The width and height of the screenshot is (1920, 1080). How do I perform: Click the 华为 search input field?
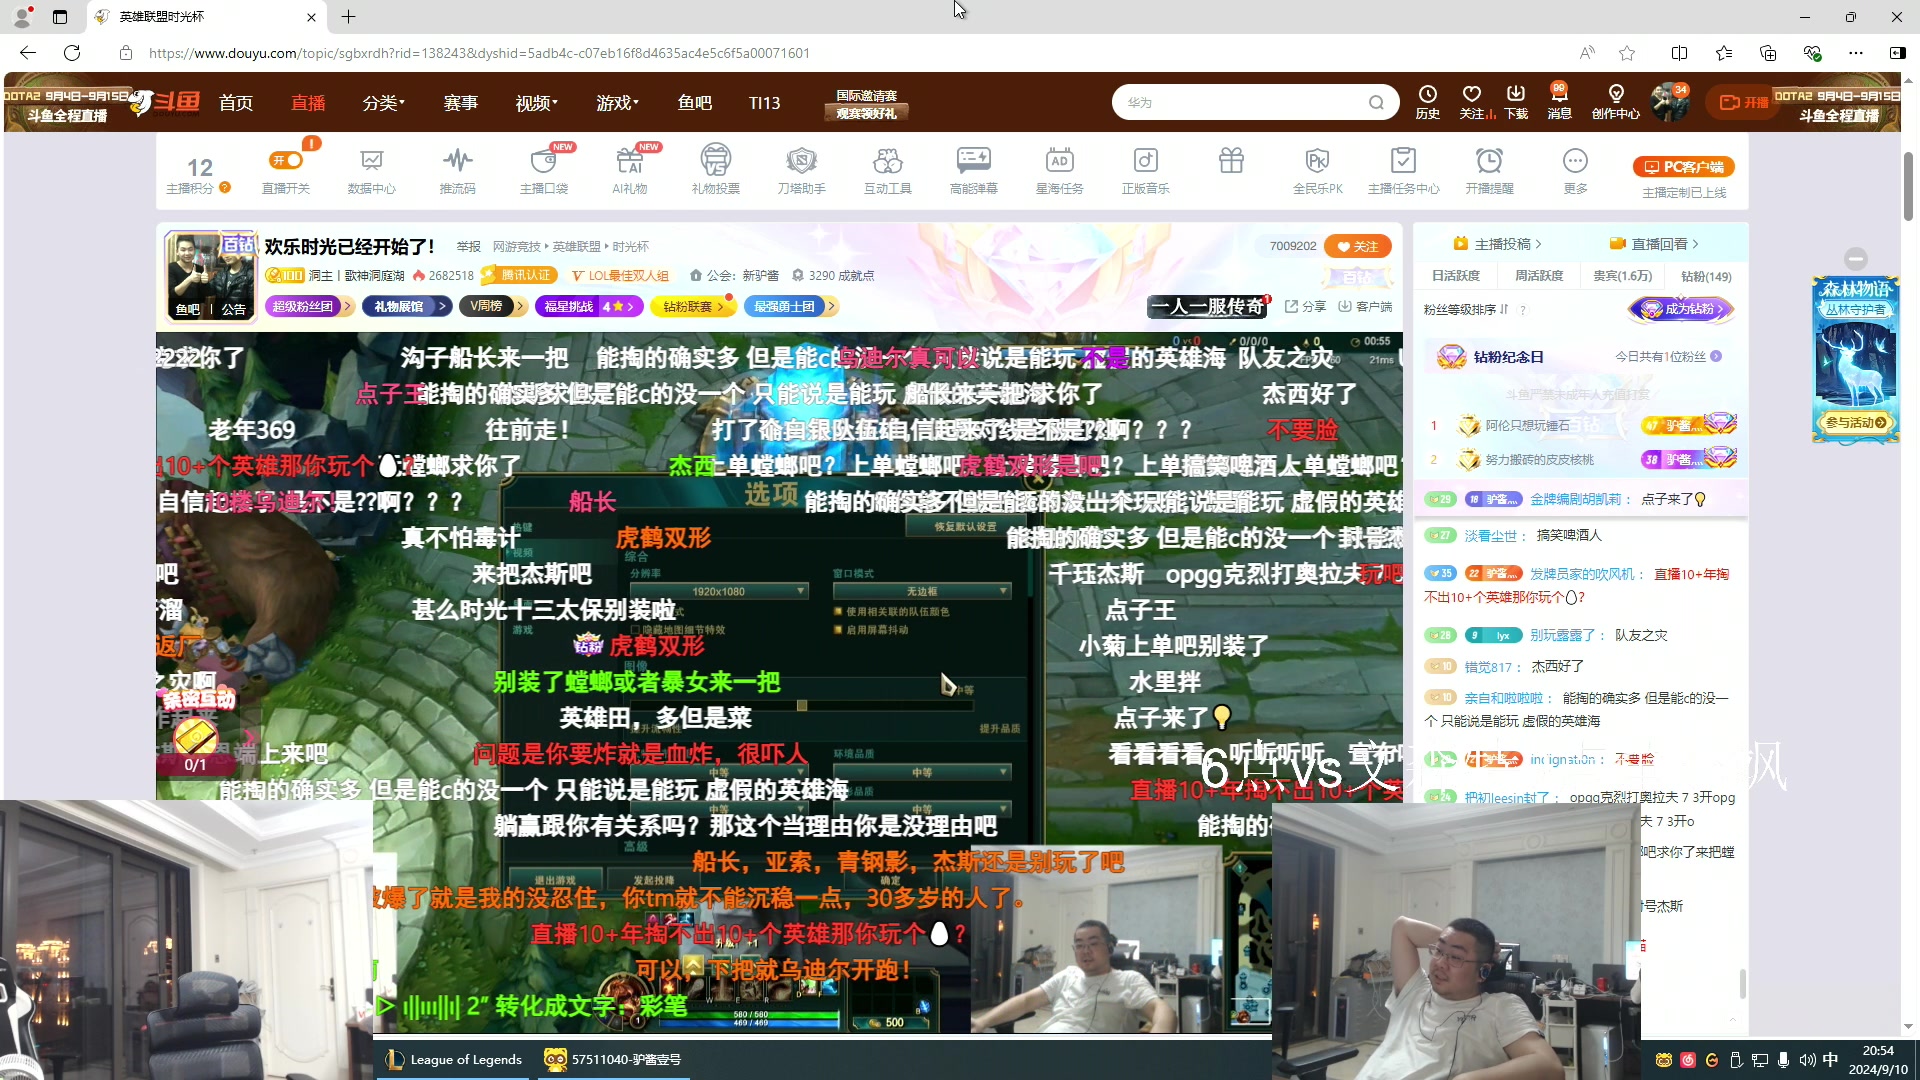1240,102
